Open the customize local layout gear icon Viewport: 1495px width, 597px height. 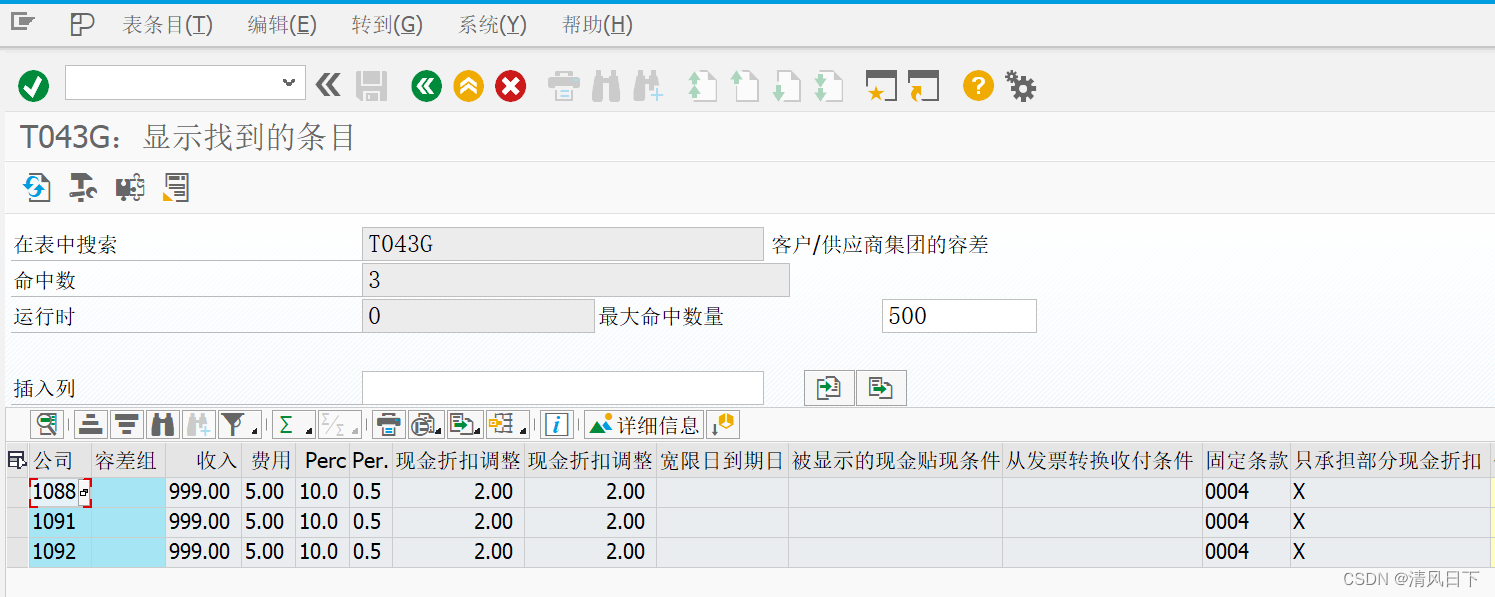(1019, 86)
